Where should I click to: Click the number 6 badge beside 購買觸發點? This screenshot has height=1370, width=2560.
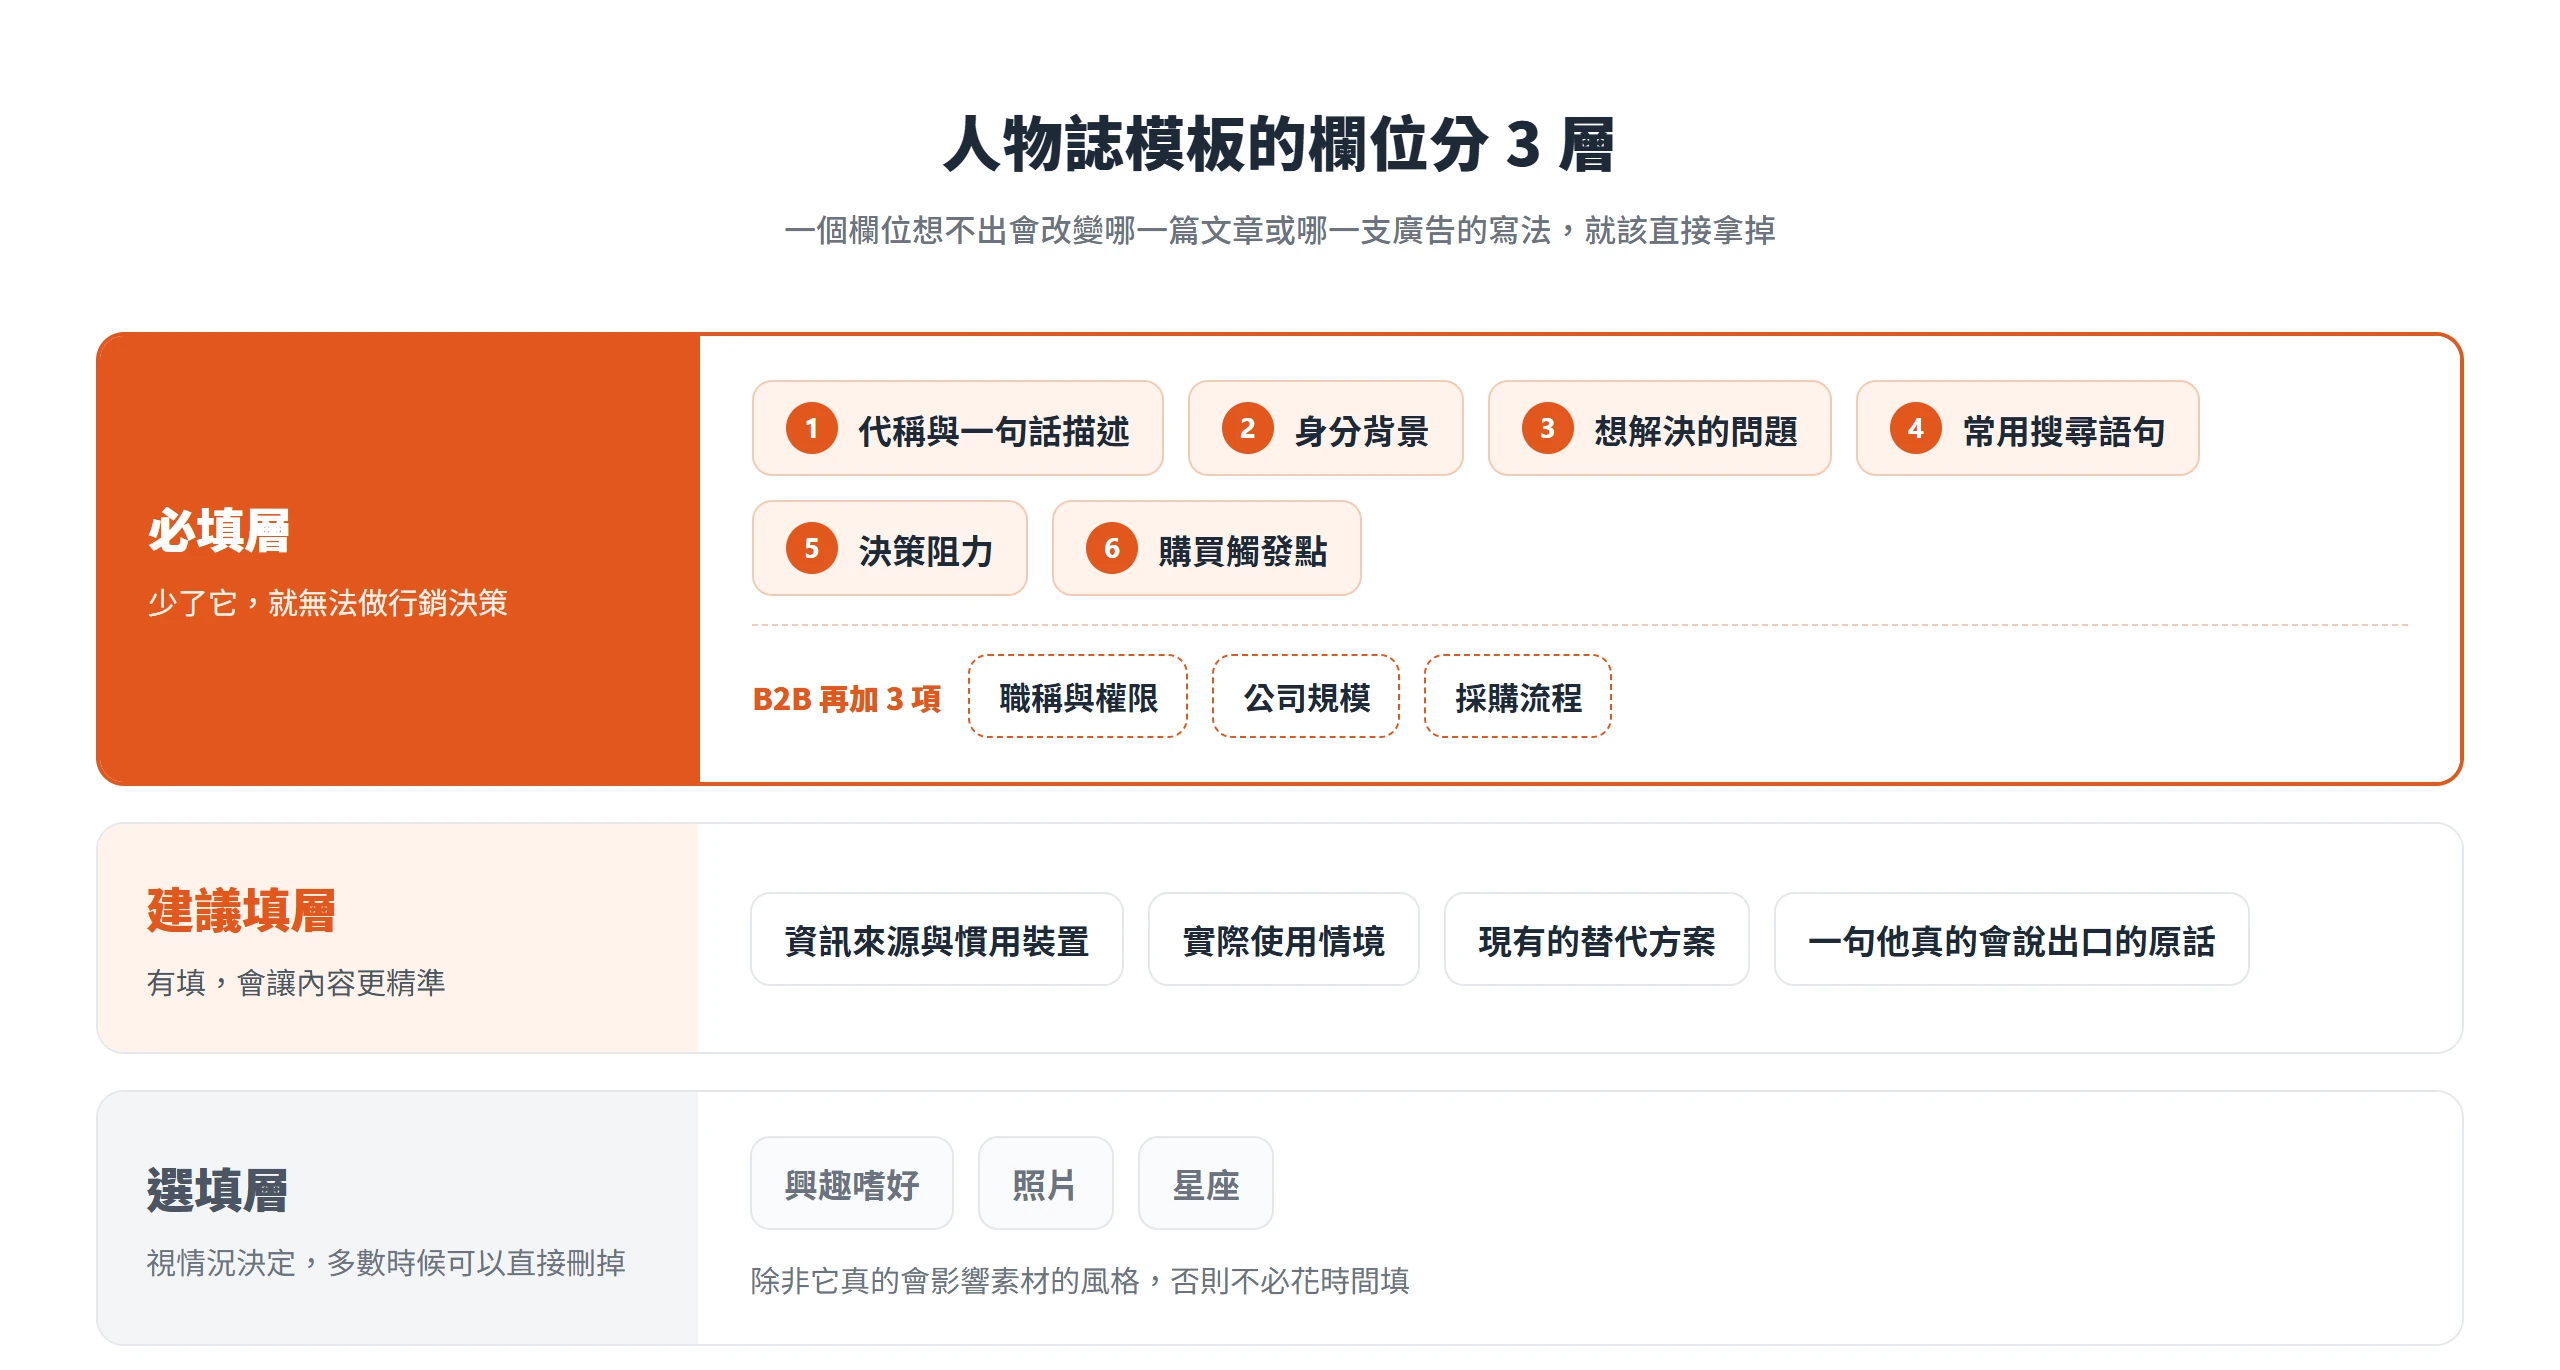coord(1111,549)
